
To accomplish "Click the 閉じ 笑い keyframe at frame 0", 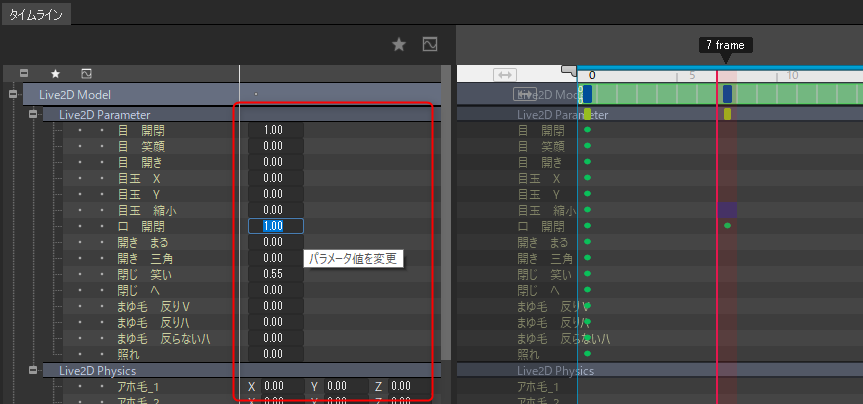I will coord(587,274).
